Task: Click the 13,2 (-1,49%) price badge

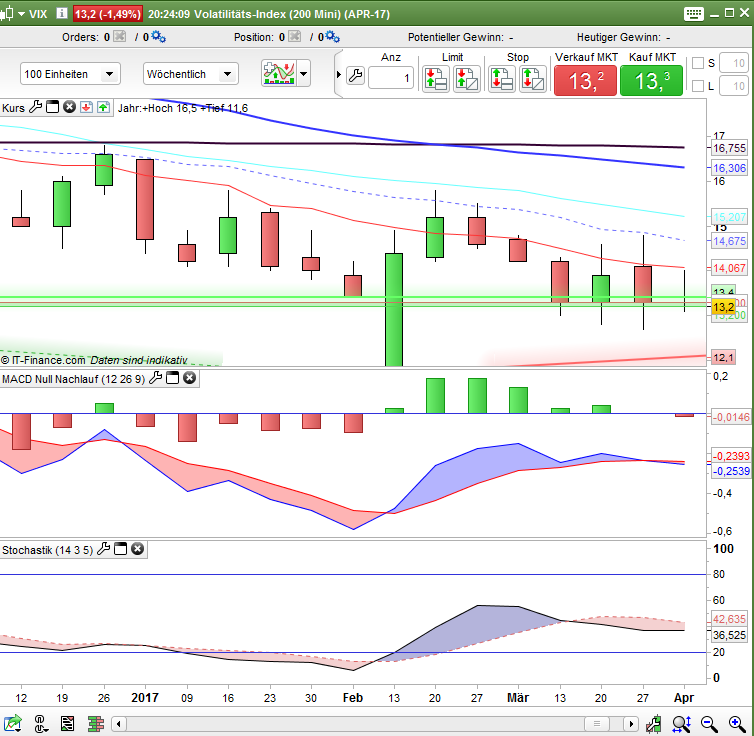Action: pyautogui.click(x=108, y=14)
